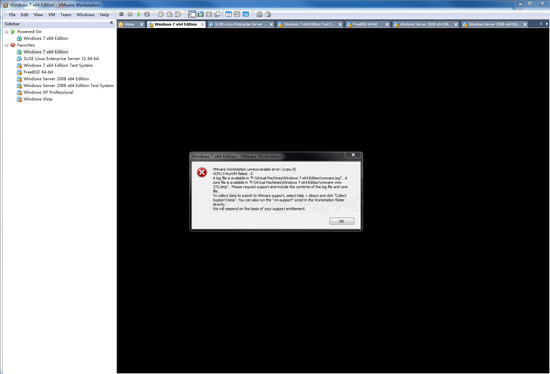Close the FreeBSD 64-bit tab

tap(387, 24)
